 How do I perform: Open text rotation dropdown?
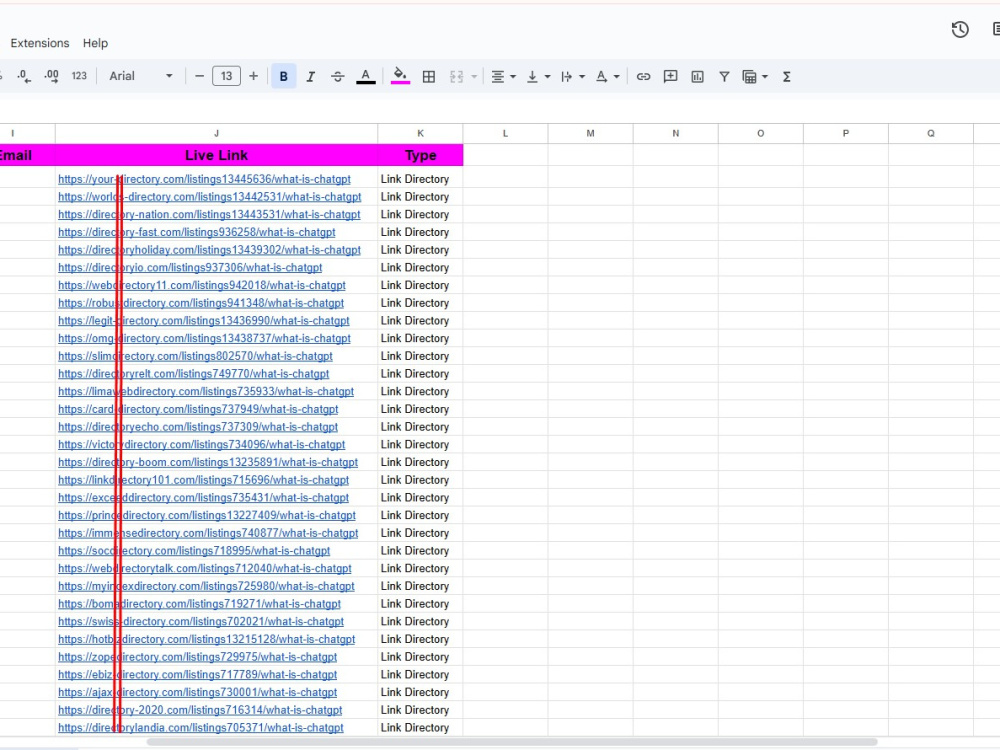[607, 77]
